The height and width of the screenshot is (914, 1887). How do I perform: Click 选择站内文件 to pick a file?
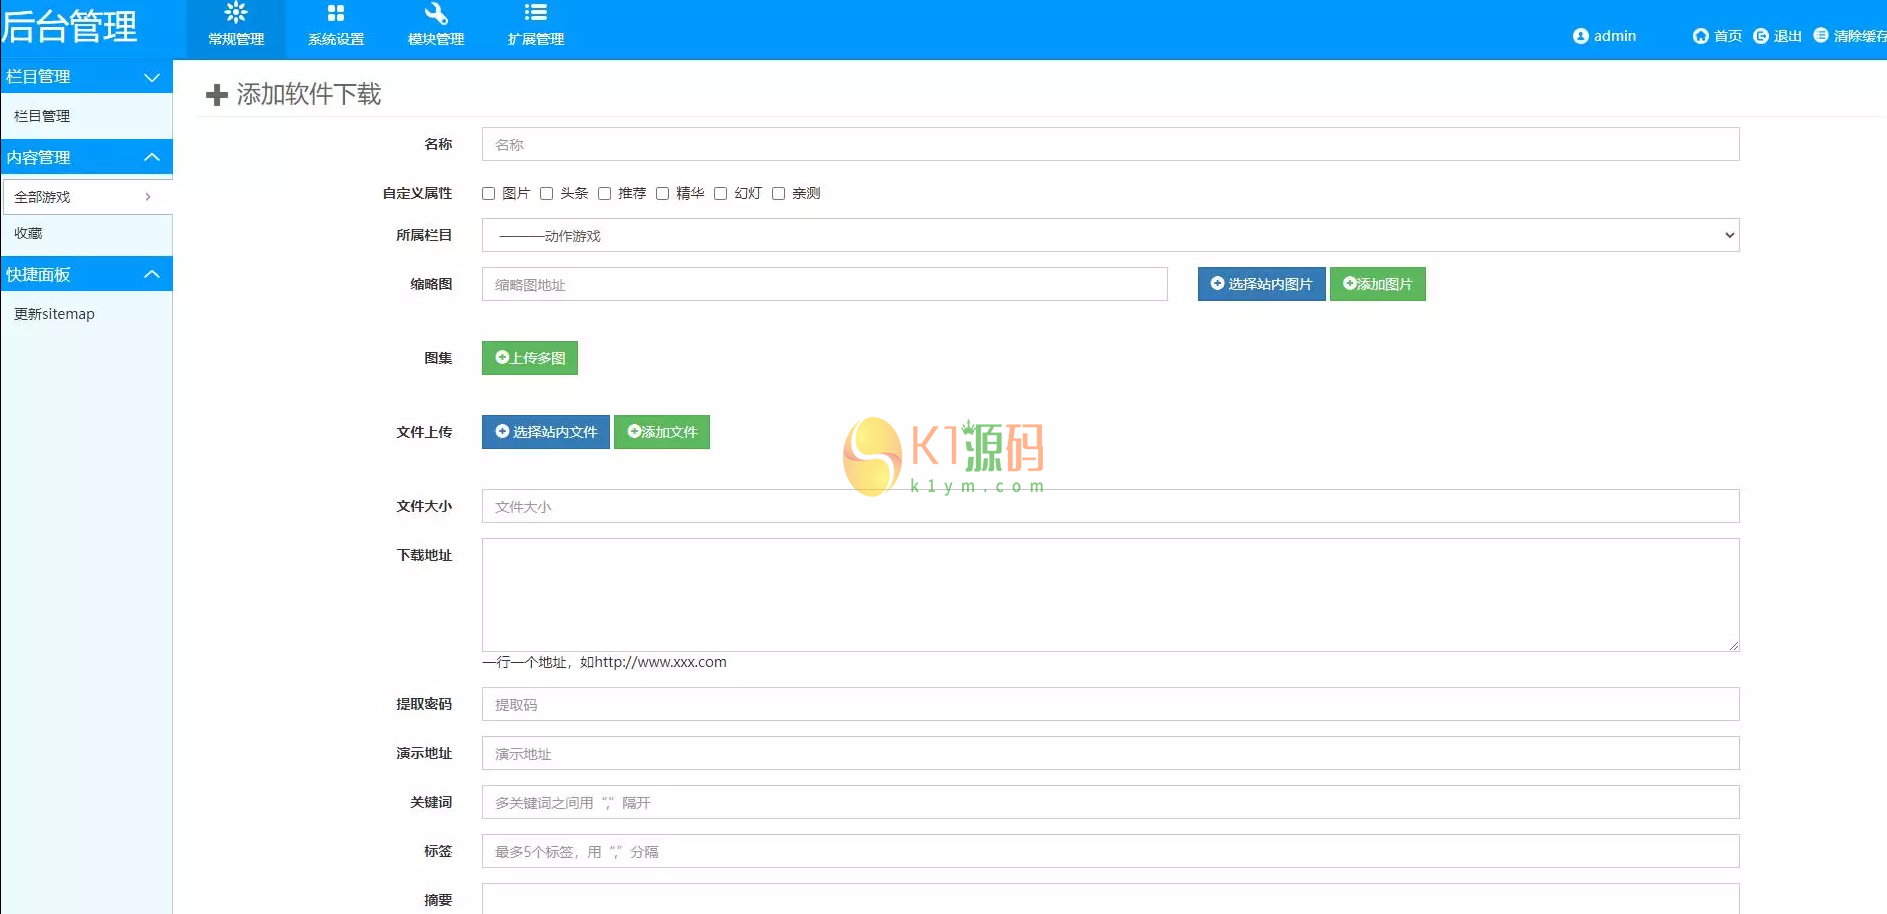coord(545,431)
